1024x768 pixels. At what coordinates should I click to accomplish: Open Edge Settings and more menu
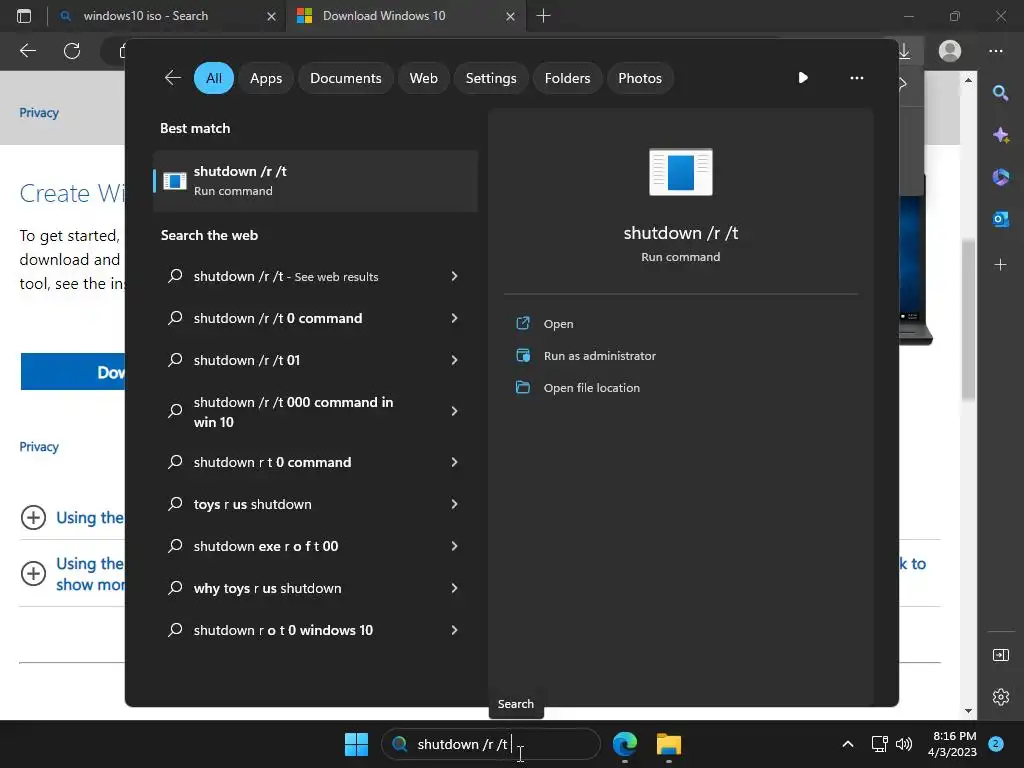[995, 50]
